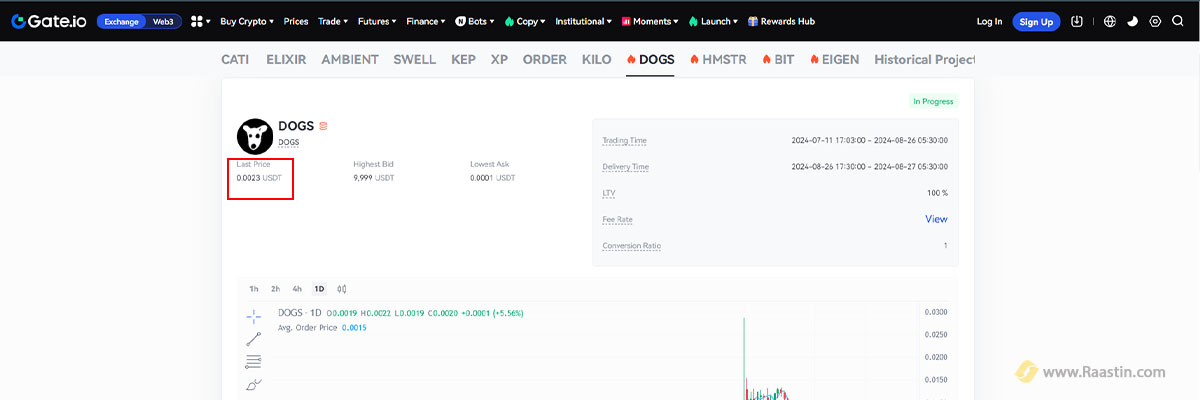Click the Delivery Time label
The image size is (1200, 400).
(625, 167)
